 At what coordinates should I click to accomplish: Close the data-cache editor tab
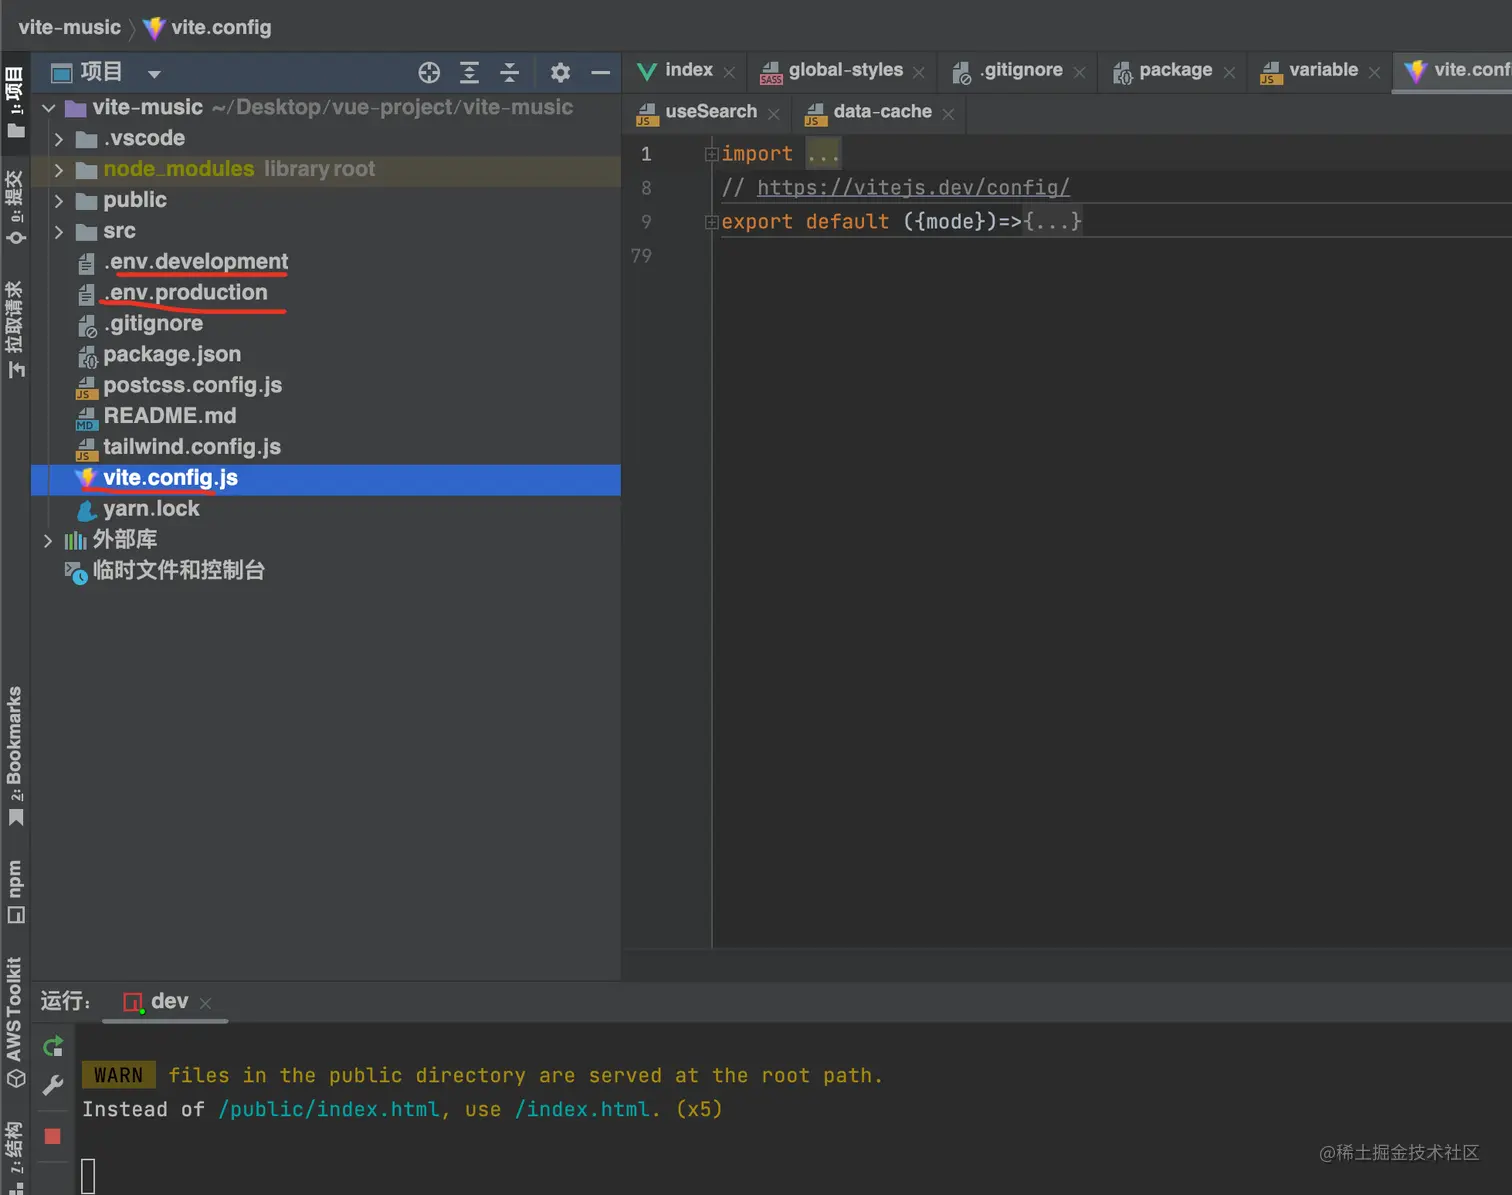point(948,114)
